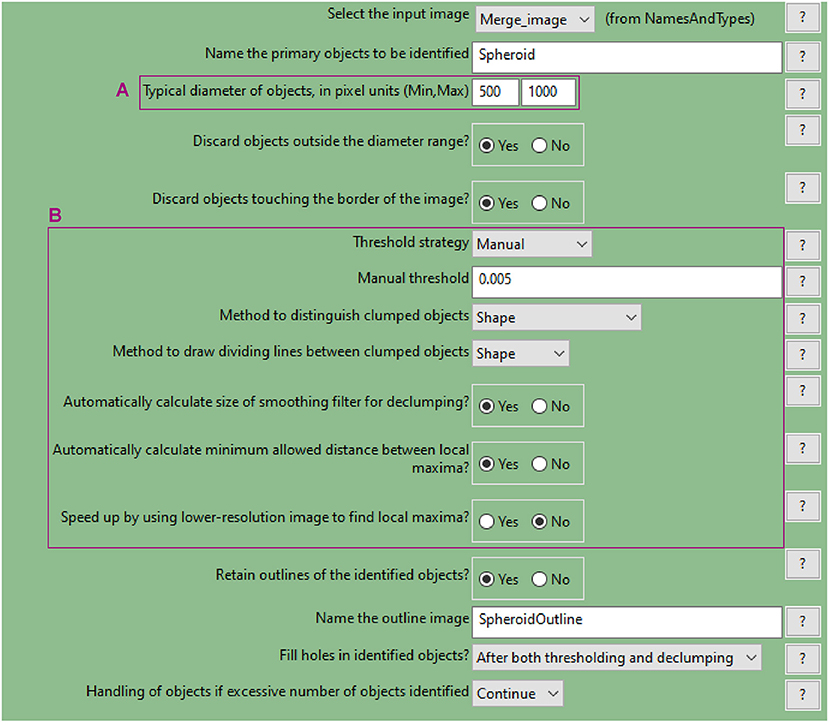Click the minimum diameter field showing 500
The height and width of the screenshot is (725, 829).
click(x=495, y=92)
